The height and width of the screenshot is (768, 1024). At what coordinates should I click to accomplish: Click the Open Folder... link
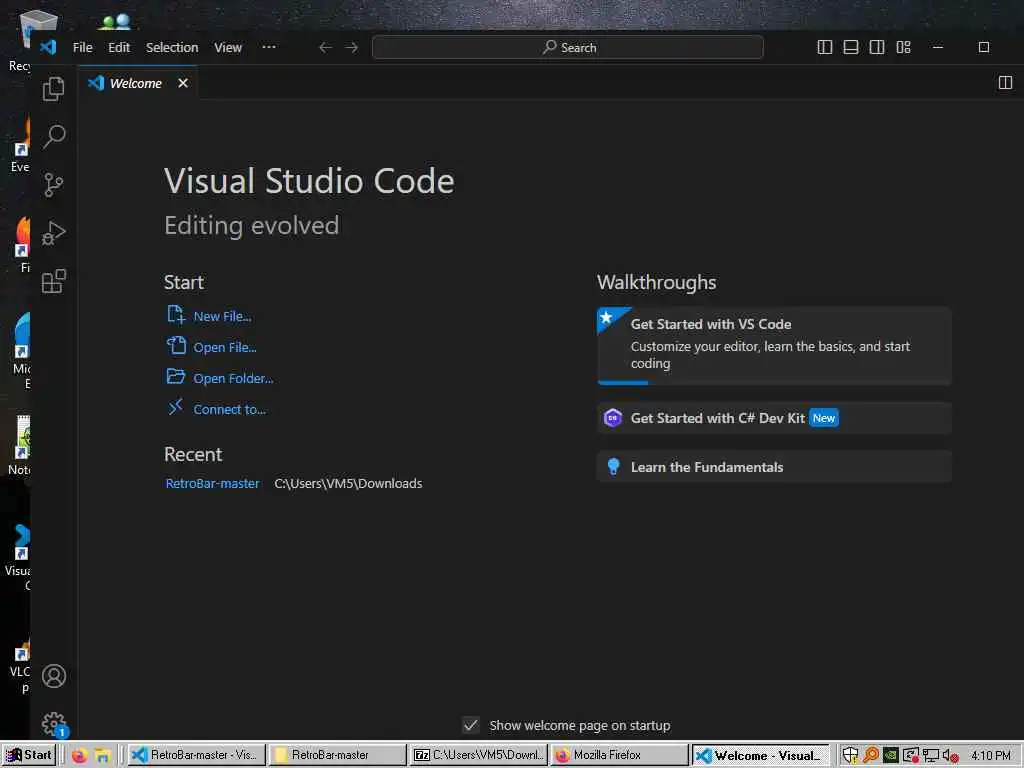(233, 378)
